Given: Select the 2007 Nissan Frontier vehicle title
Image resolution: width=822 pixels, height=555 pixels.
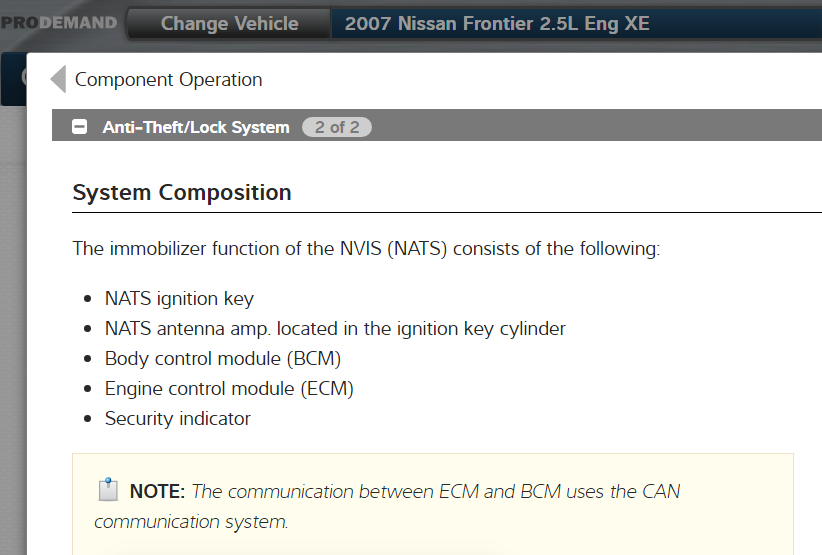Looking at the screenshot, I should click(x=497, y=23).
